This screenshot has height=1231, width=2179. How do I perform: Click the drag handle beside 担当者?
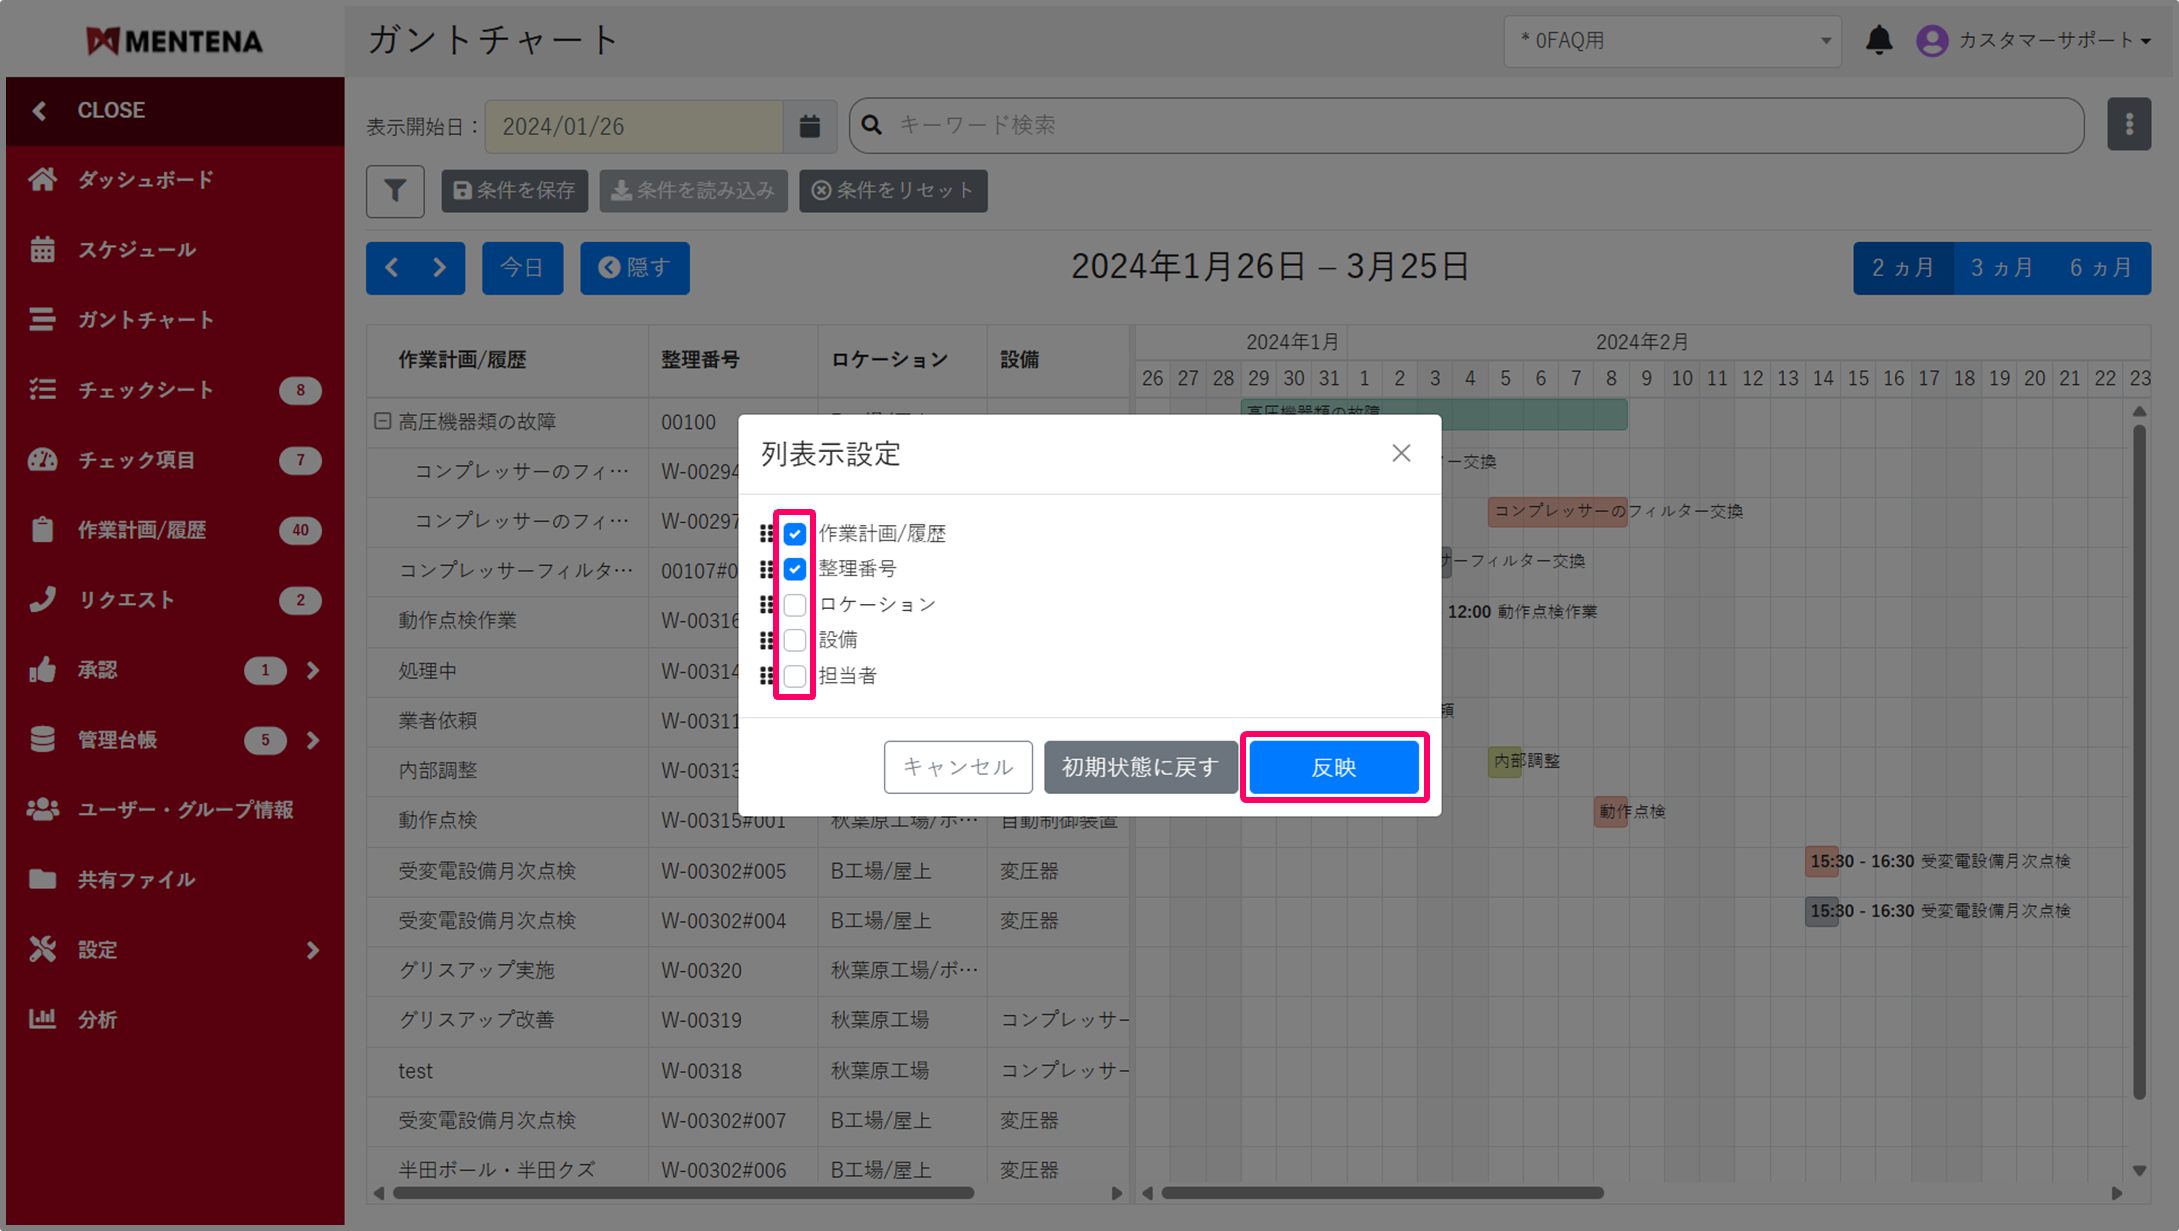[766, 676]
